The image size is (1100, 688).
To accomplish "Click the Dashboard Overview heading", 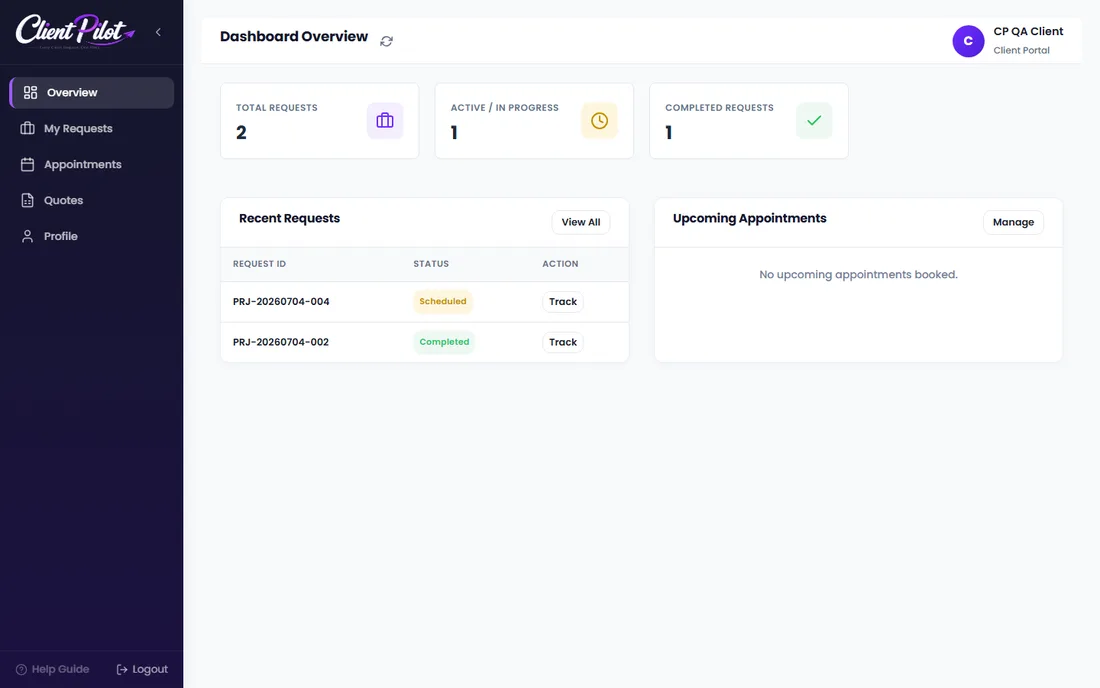I will (294, 36).
